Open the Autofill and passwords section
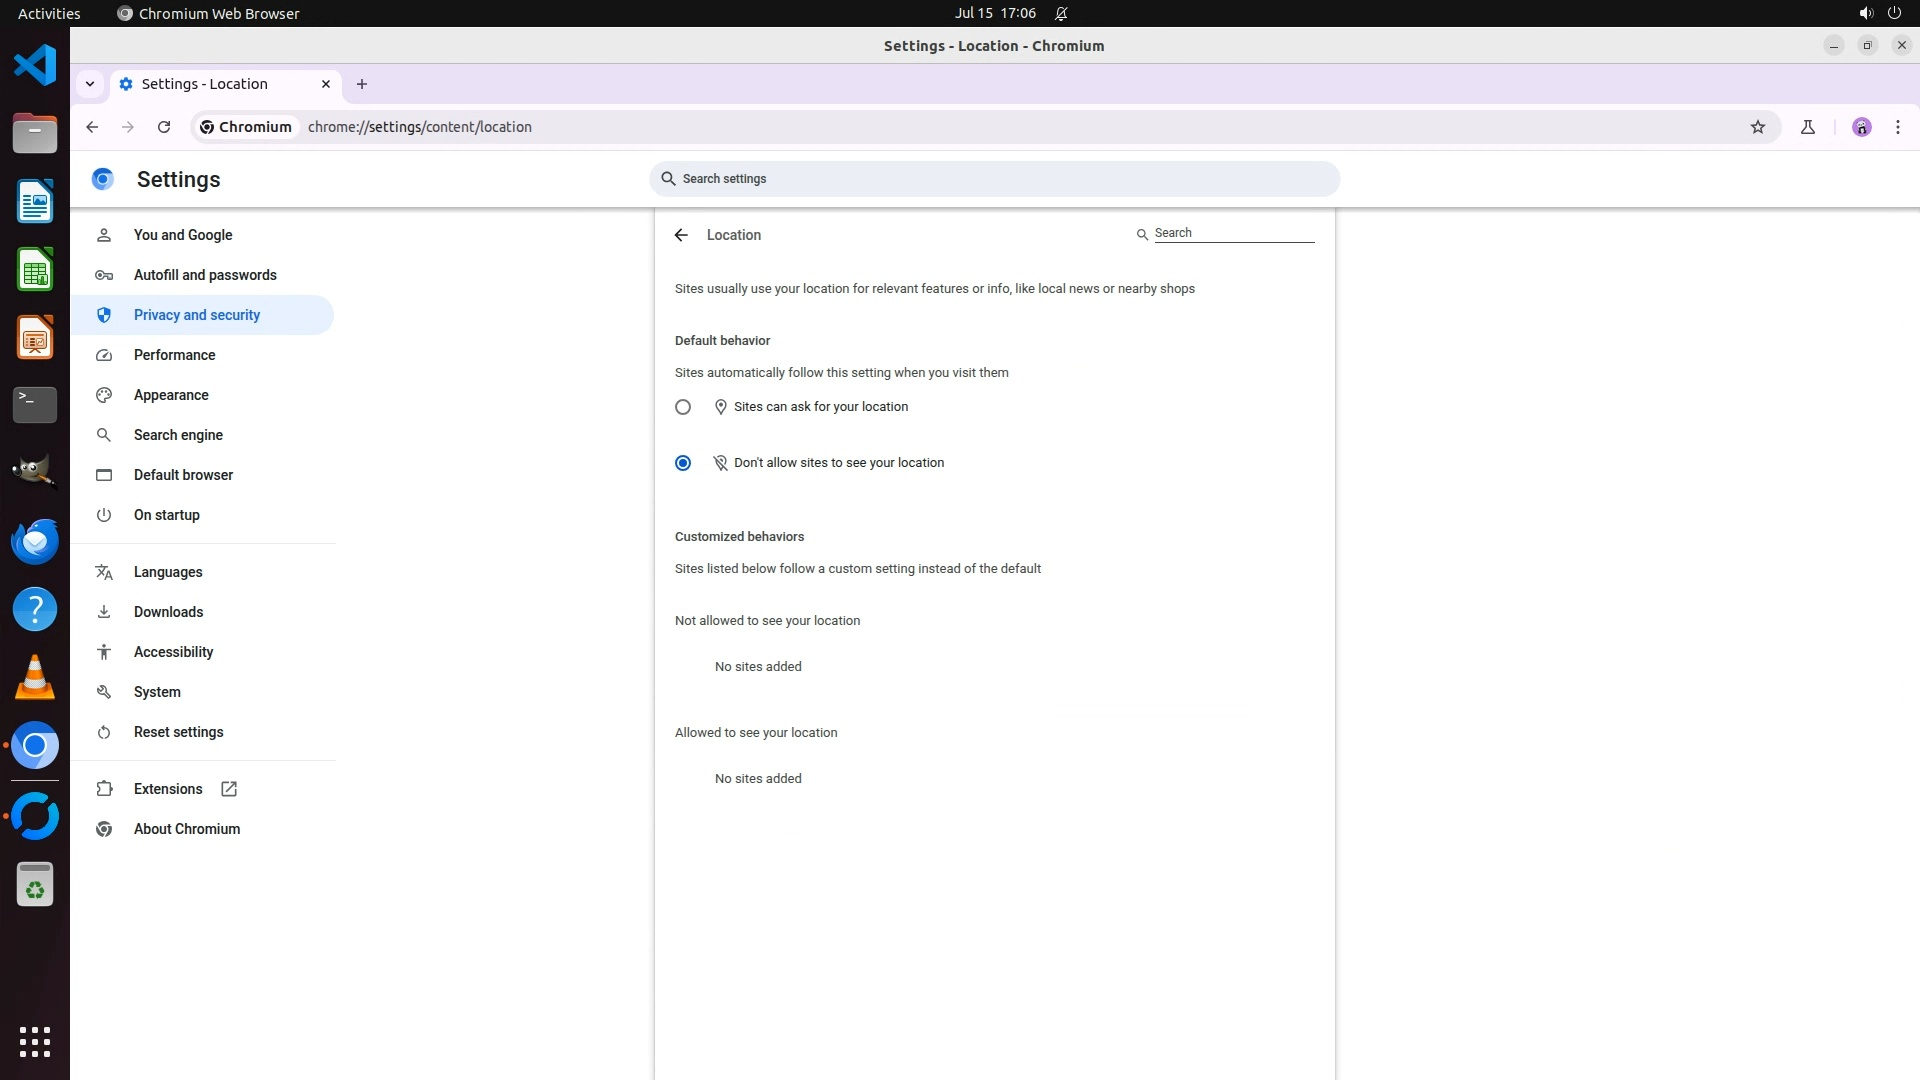 click(205, 275)
